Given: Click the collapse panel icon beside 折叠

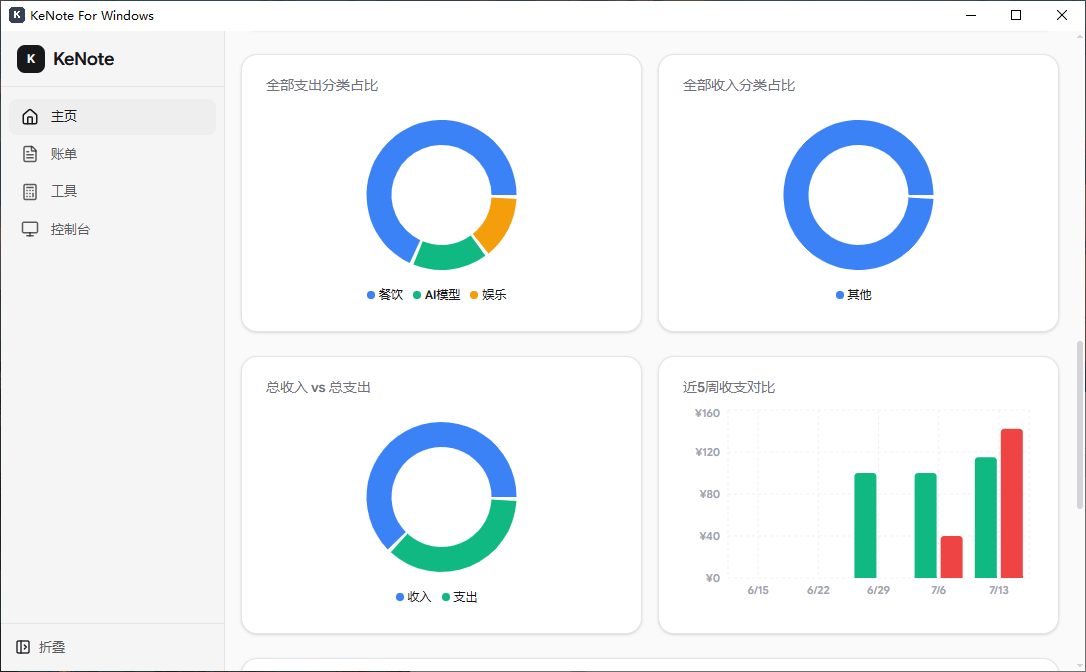Looking at the screenshot, I should [x=23, y=647].
